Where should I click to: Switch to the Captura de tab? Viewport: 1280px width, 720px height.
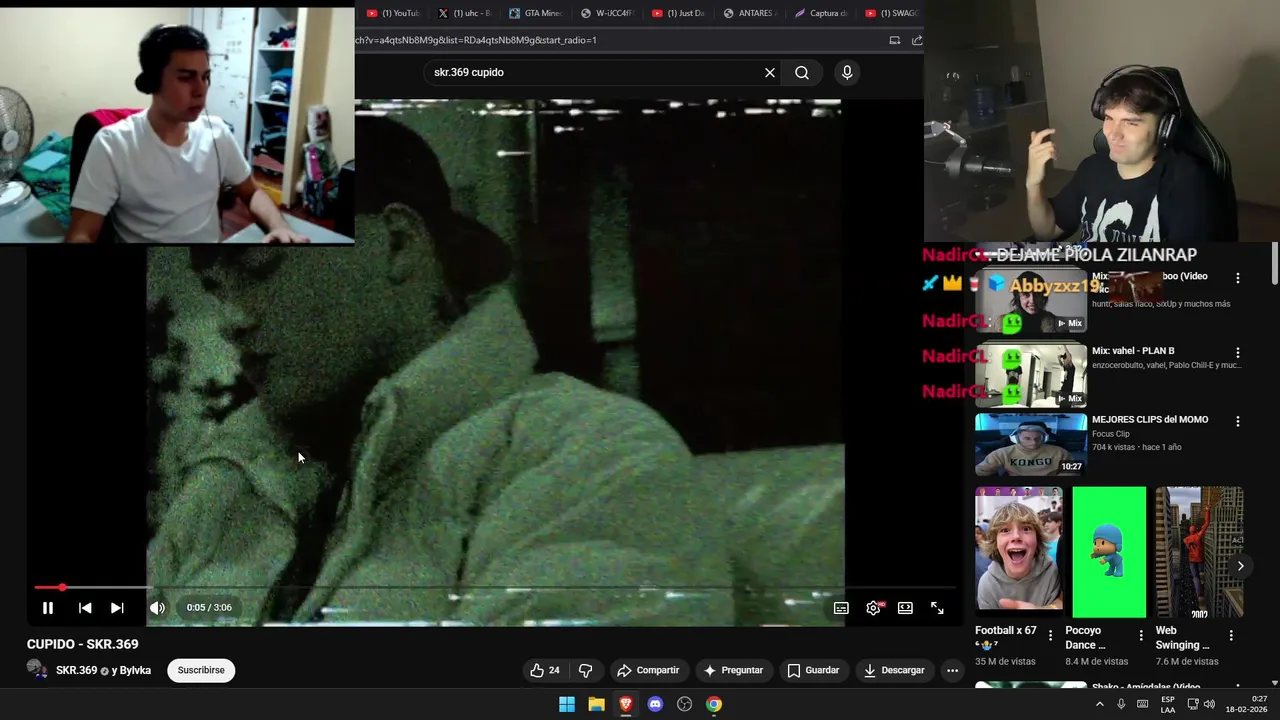pos(821,13)
